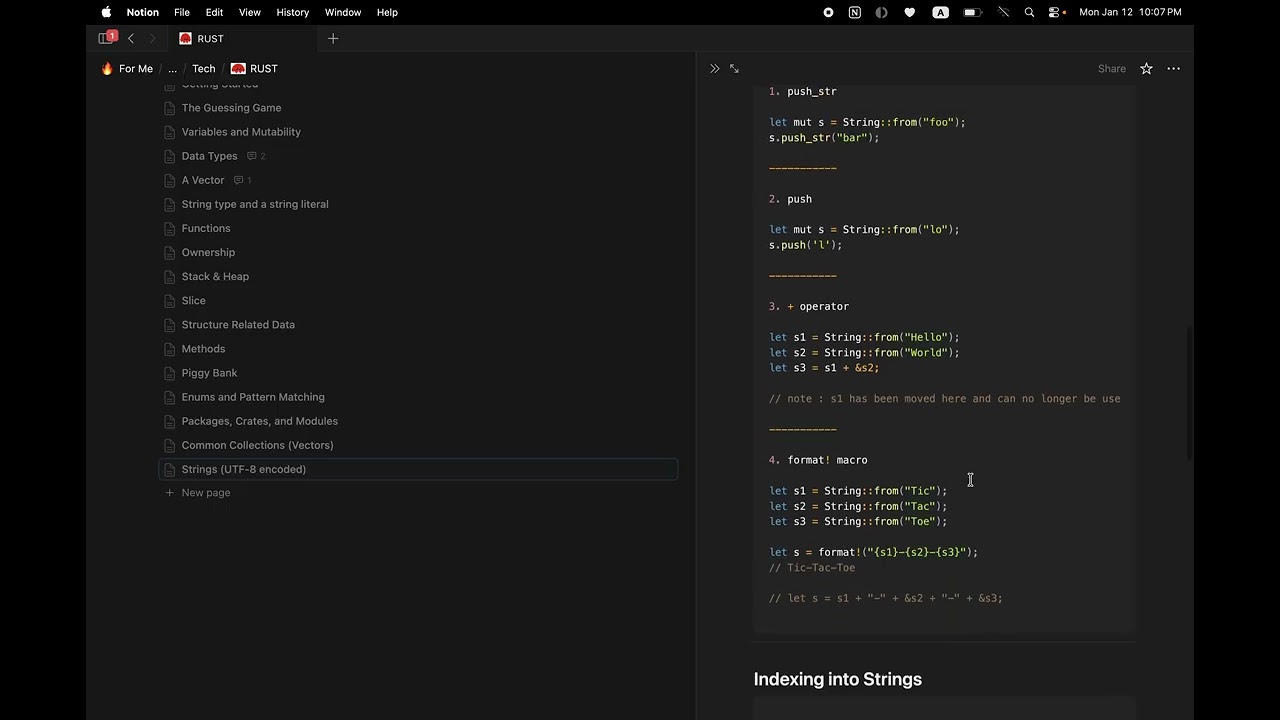Screen dimensions: 1280x720
Task: Open a new tab with plus icon
Action: [333, 38]
